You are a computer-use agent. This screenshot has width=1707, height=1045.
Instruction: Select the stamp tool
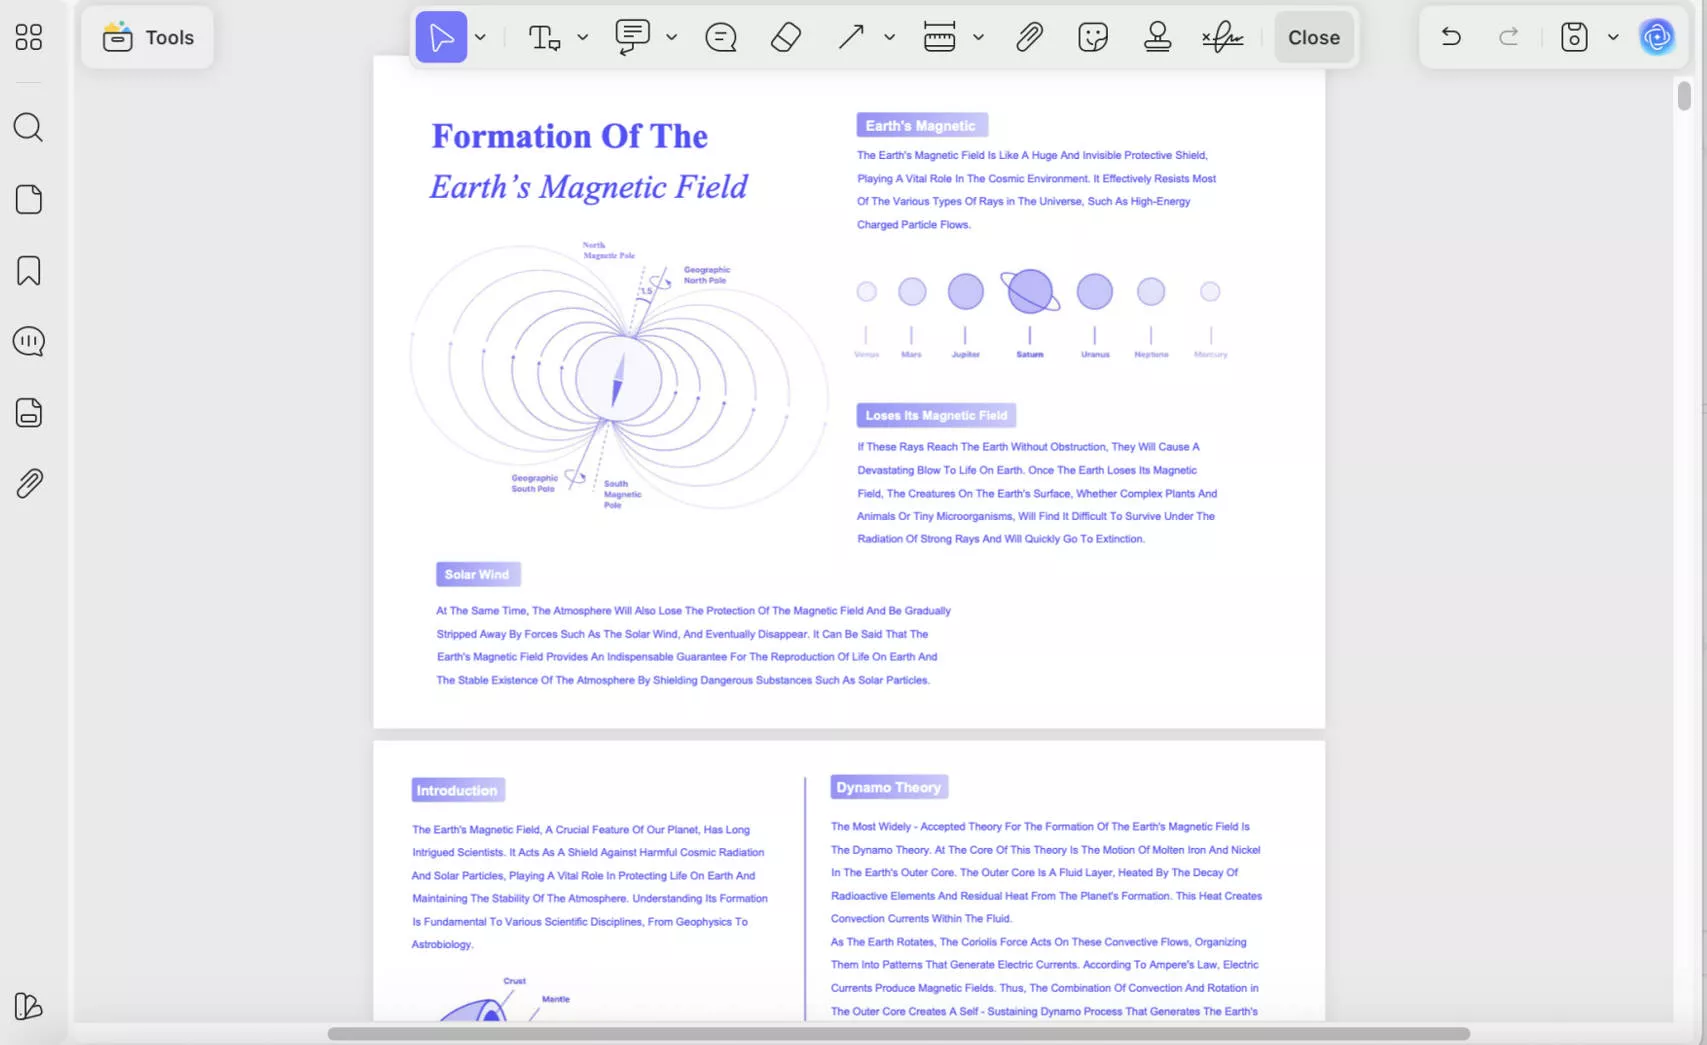(1158, 37)
